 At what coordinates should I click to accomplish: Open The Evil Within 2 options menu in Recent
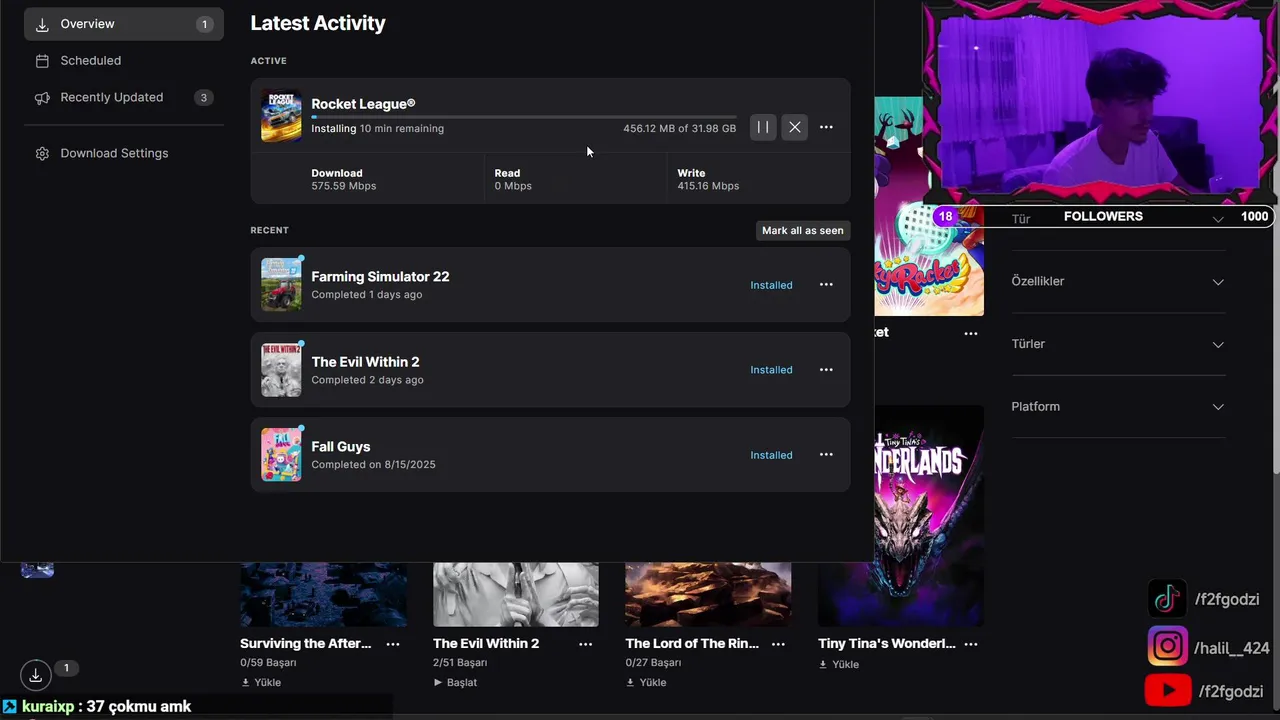tap(826, 370)
